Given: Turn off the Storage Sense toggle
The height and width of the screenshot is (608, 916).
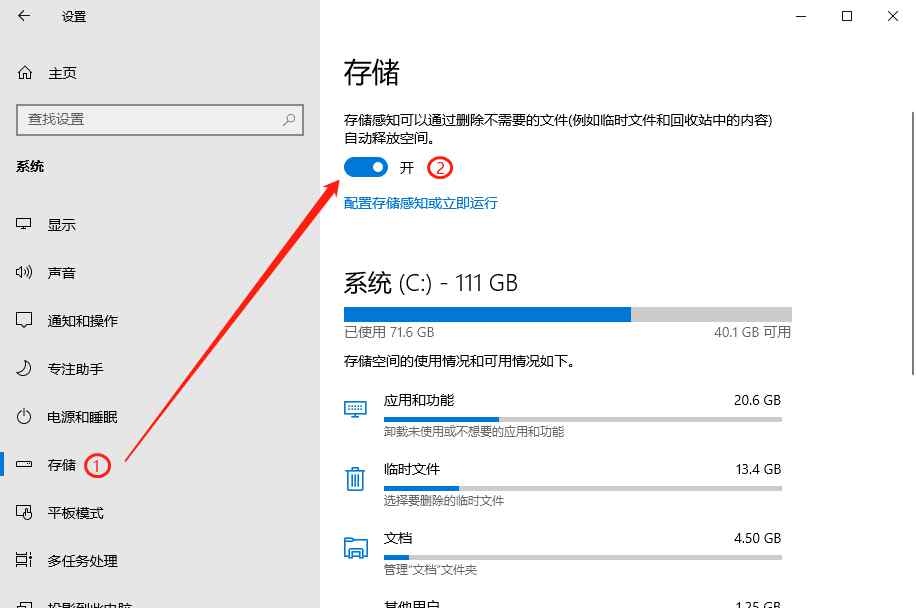Looking at the screenshot, I should (365, 167).
